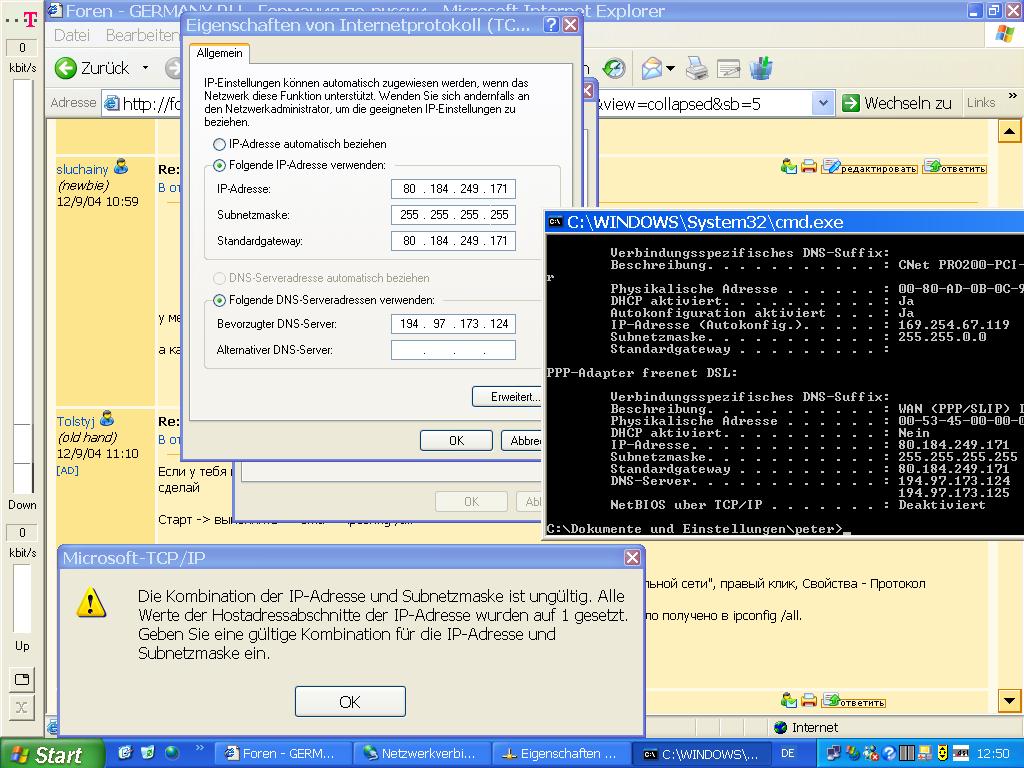Viewport: 1024px width, 768px height.
Task: Switch to Netzwerkverbi... taskbar button
Action: point(422,754)
